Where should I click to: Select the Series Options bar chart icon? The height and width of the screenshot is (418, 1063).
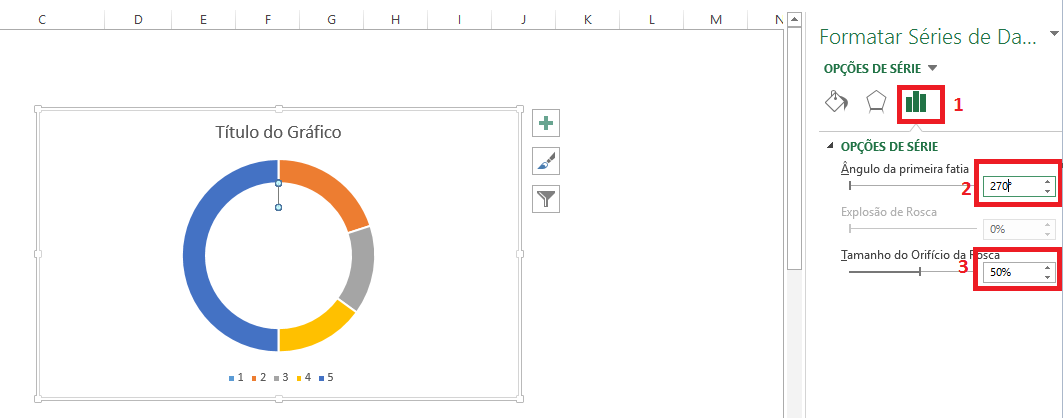pyautogui.click(x=916, y=101)
